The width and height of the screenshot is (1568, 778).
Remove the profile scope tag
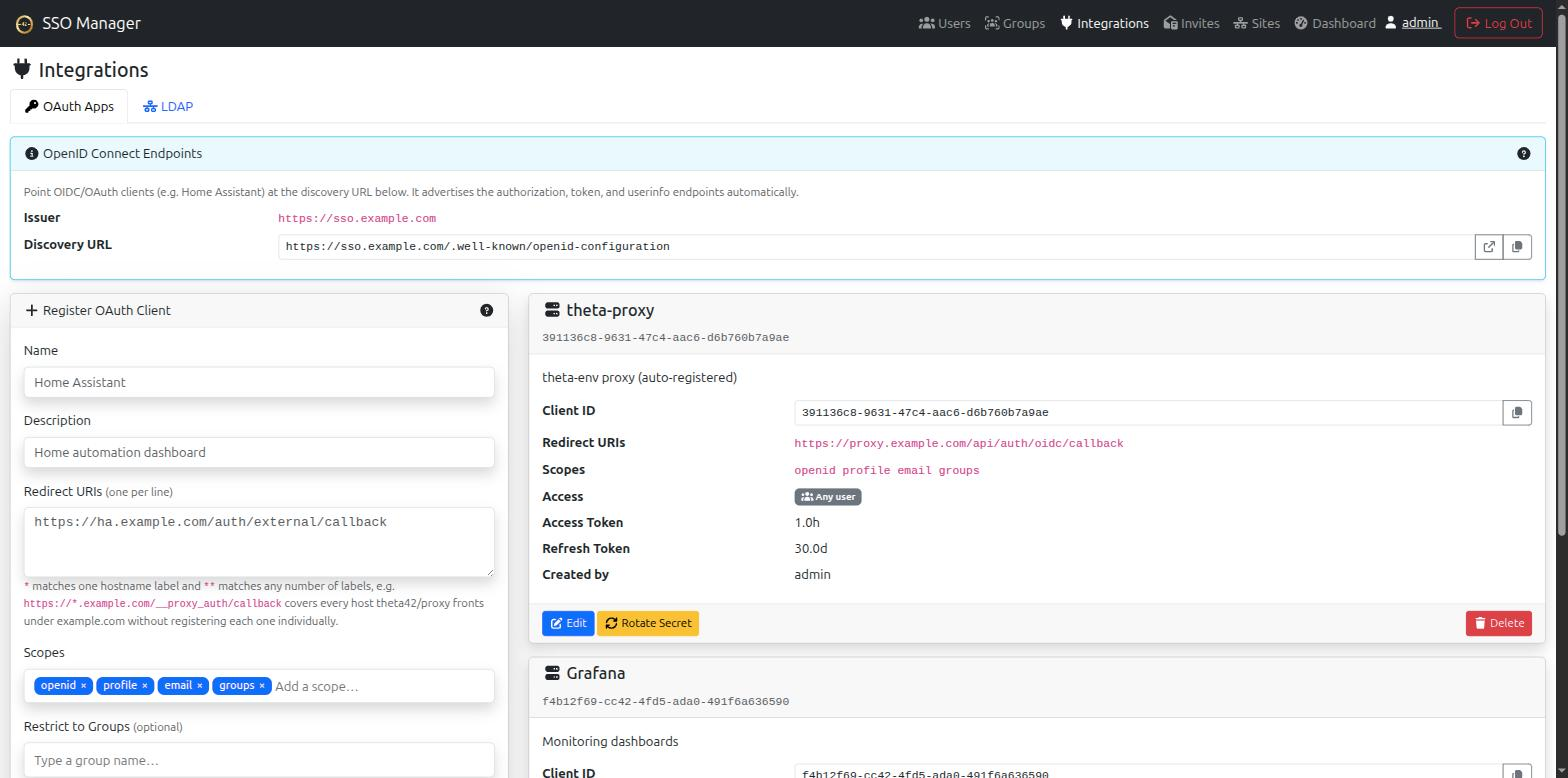pyautogui.click(x=144, y=686)
